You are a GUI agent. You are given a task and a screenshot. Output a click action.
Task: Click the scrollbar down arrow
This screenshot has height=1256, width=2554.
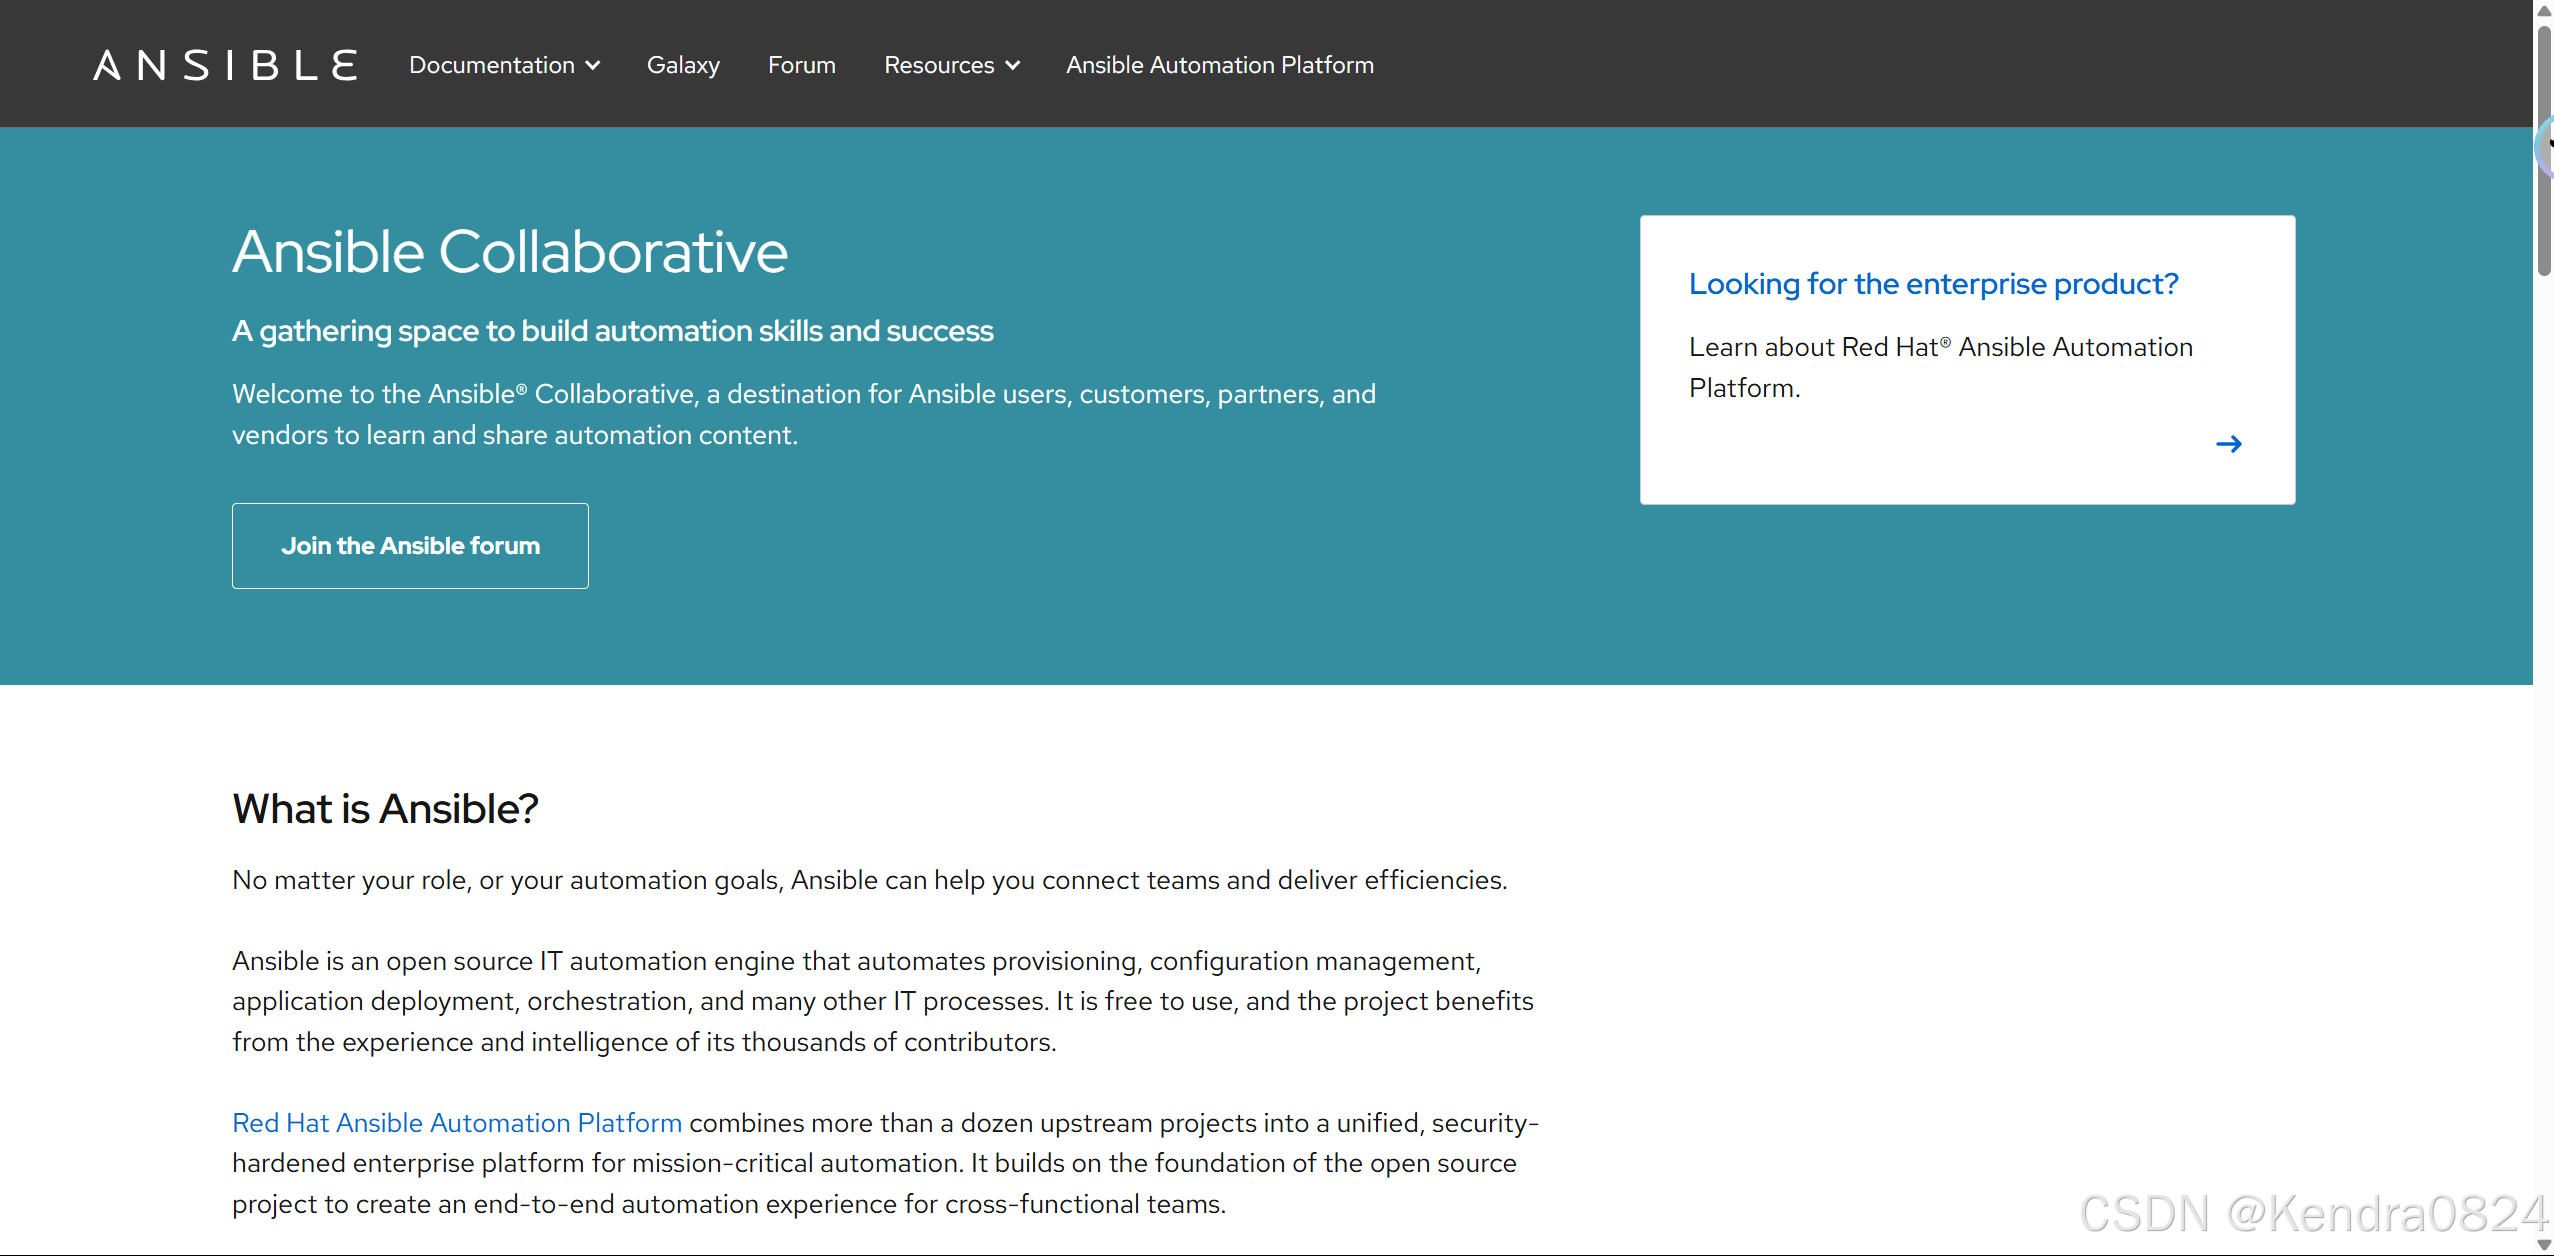(x=2544, y=1245)
